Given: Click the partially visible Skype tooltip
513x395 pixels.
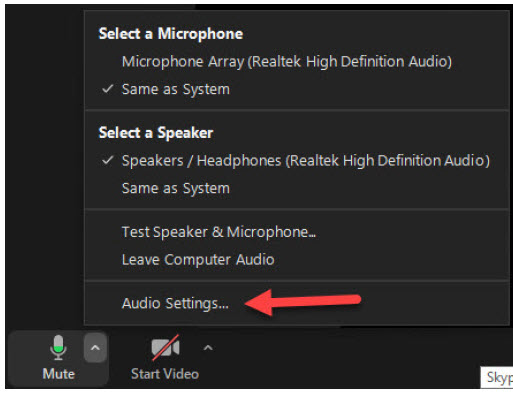Looking at the screenshot, I should click(497, 377).
